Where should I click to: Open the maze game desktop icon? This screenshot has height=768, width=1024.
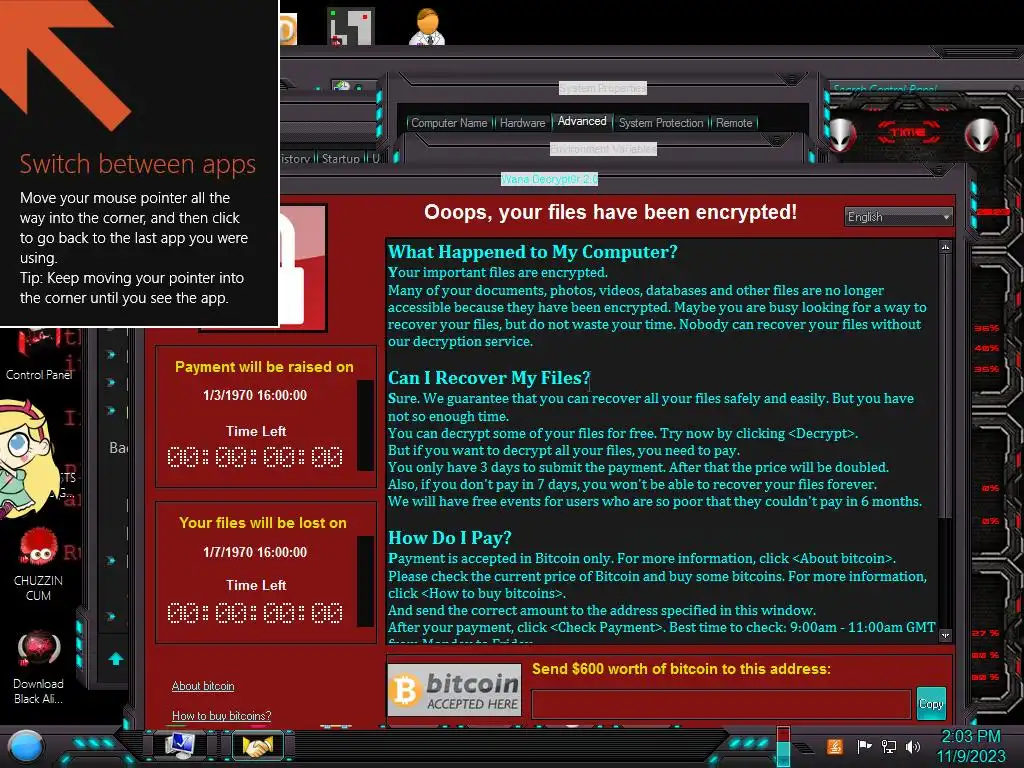coord(351,27)
